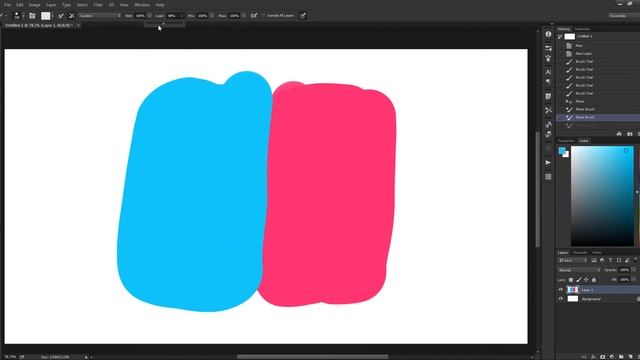Toggle load brush after each stroke icon

click(61, 16)
